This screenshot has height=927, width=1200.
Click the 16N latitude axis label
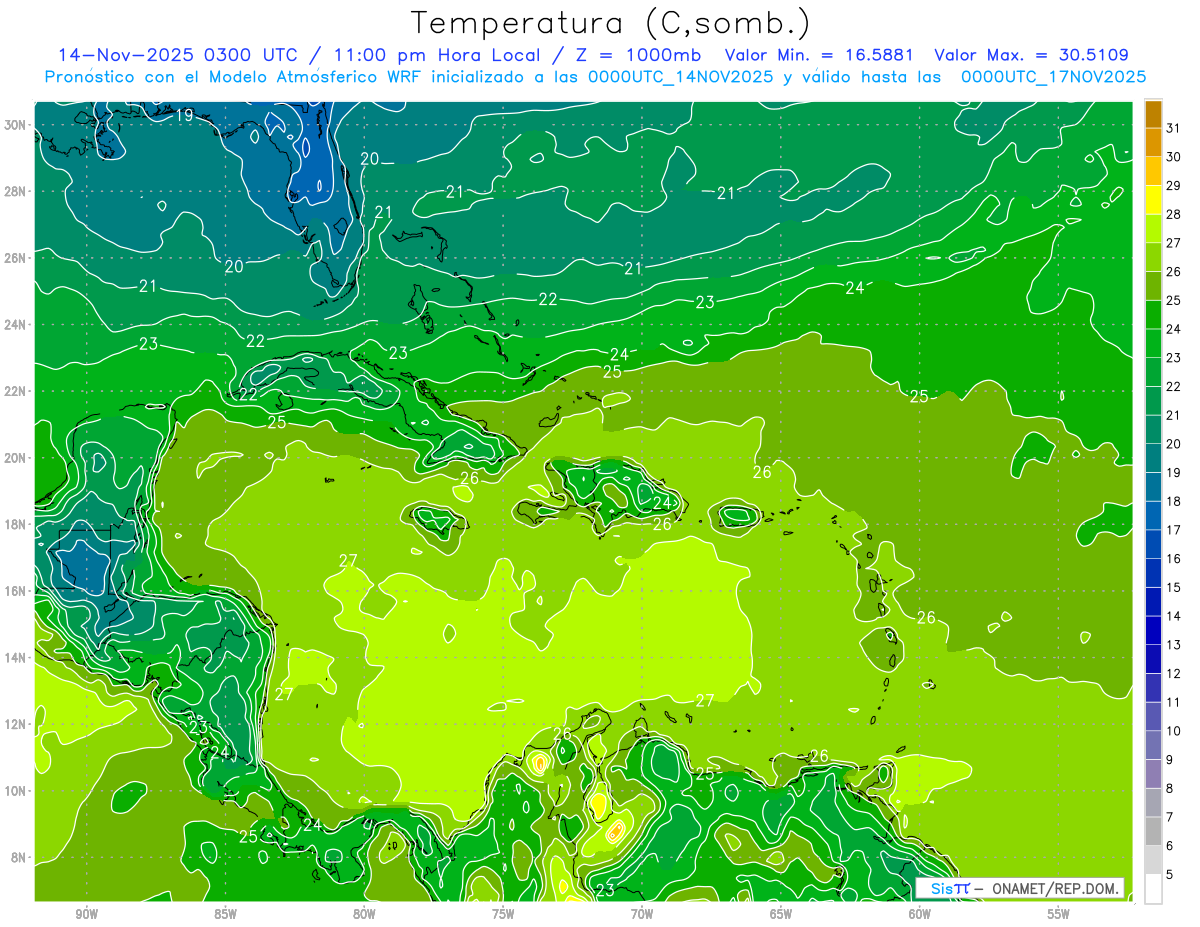point(17,591)
